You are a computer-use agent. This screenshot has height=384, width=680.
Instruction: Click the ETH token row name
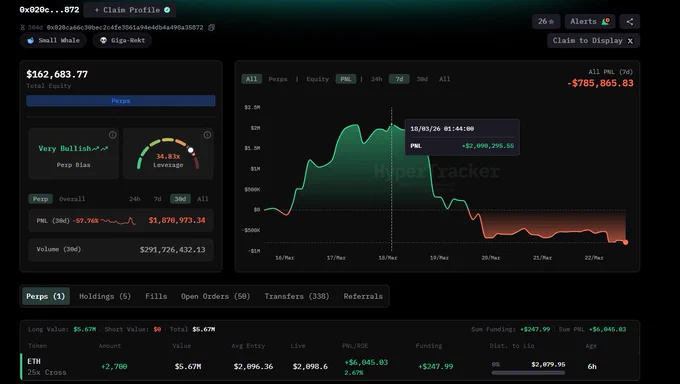[x=34, y=361]
